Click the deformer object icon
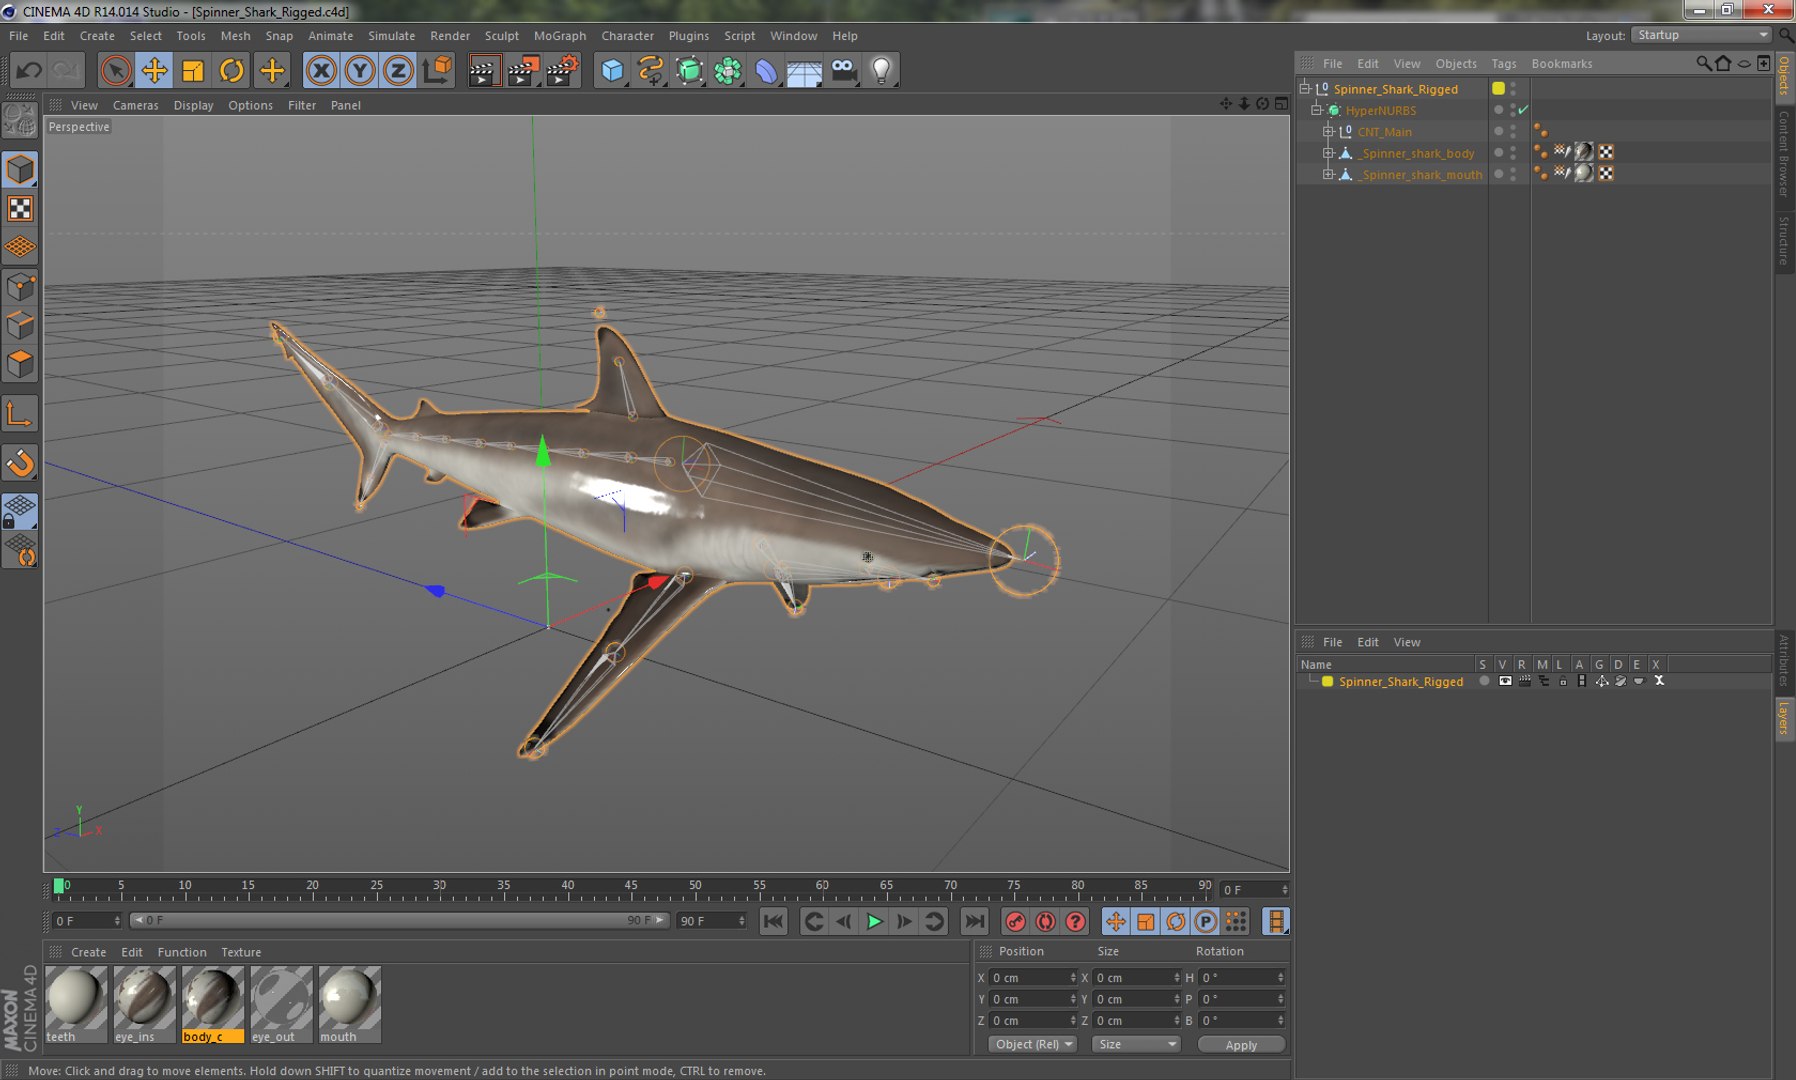This screenshot has width=1796, height=1080. click(766, 70)
